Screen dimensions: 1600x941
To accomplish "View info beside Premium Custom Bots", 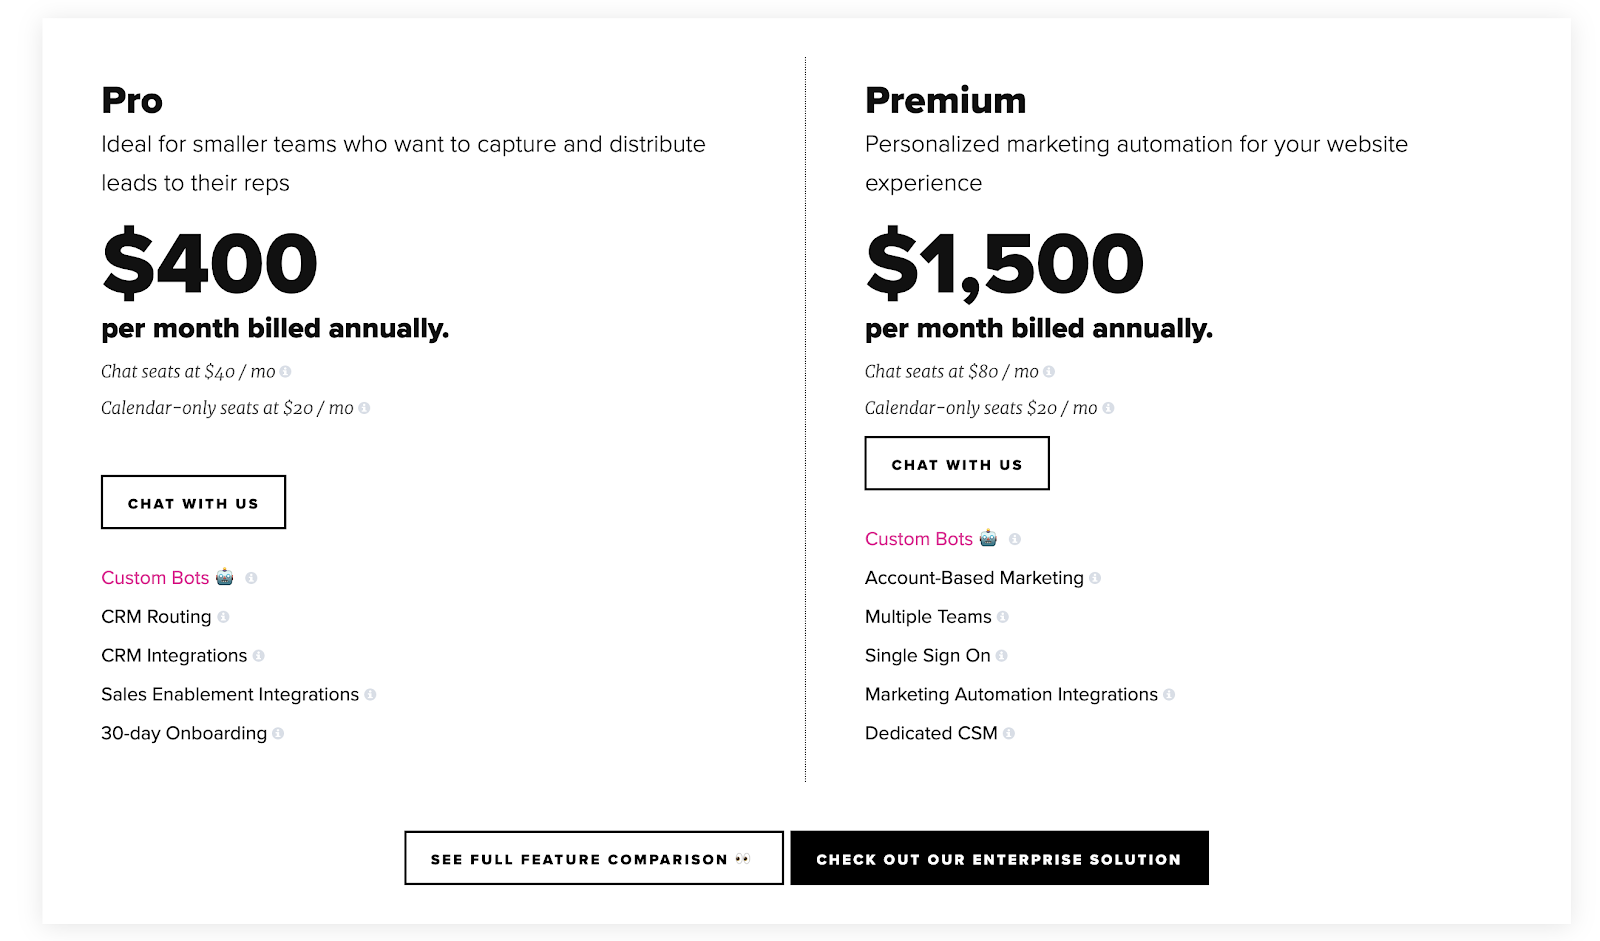I will 1016,539.
